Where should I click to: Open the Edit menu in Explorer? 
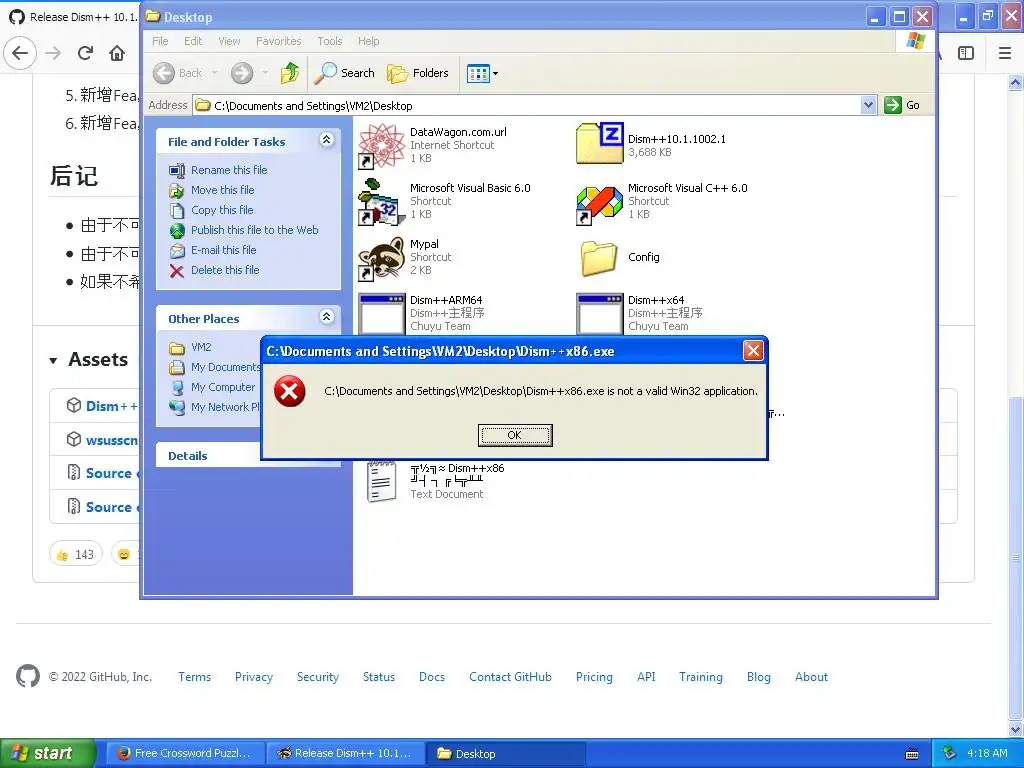pos(193,41)
